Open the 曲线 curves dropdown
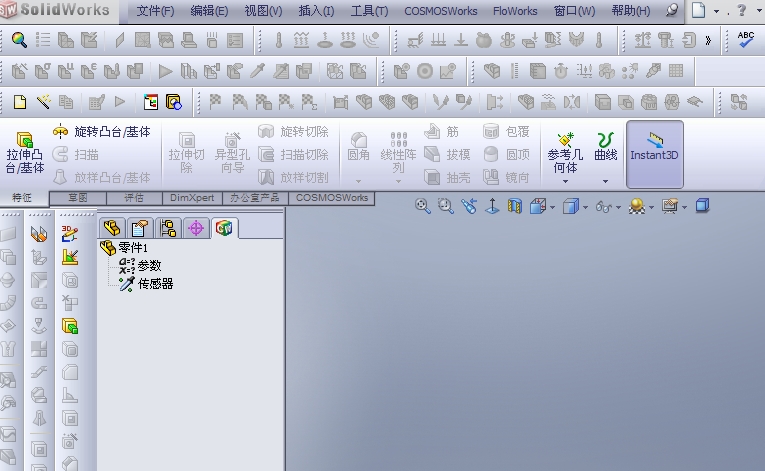 pos(605,181)
